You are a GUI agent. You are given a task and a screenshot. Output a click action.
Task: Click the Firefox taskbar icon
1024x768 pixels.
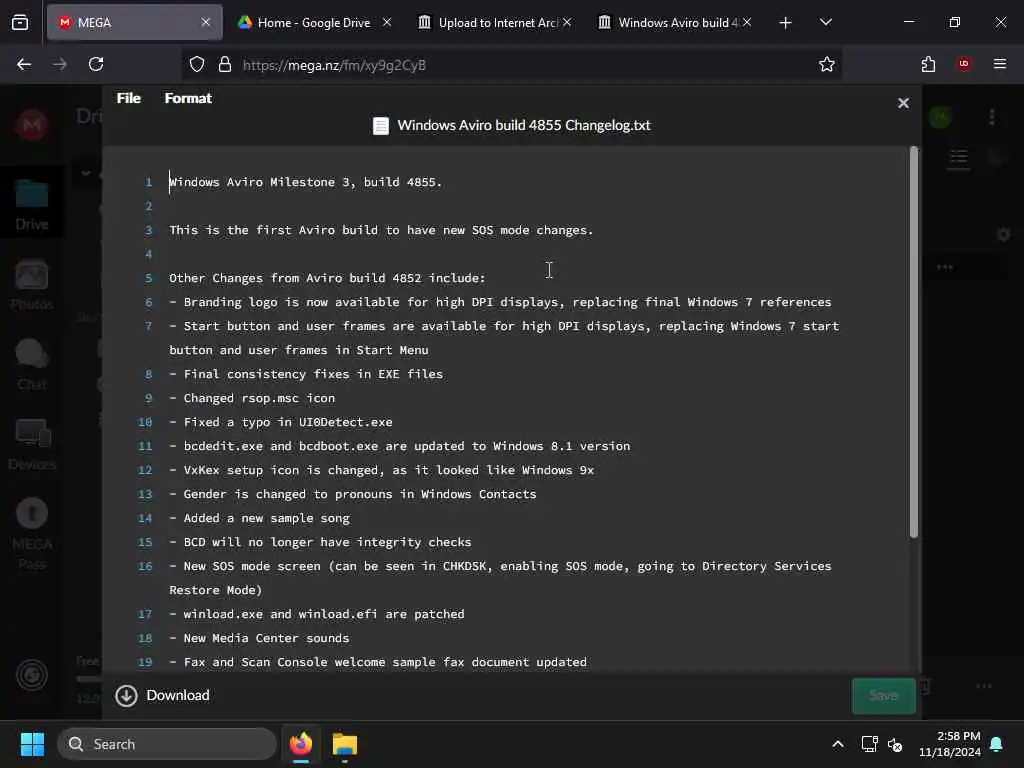click(x=301, y=744)
